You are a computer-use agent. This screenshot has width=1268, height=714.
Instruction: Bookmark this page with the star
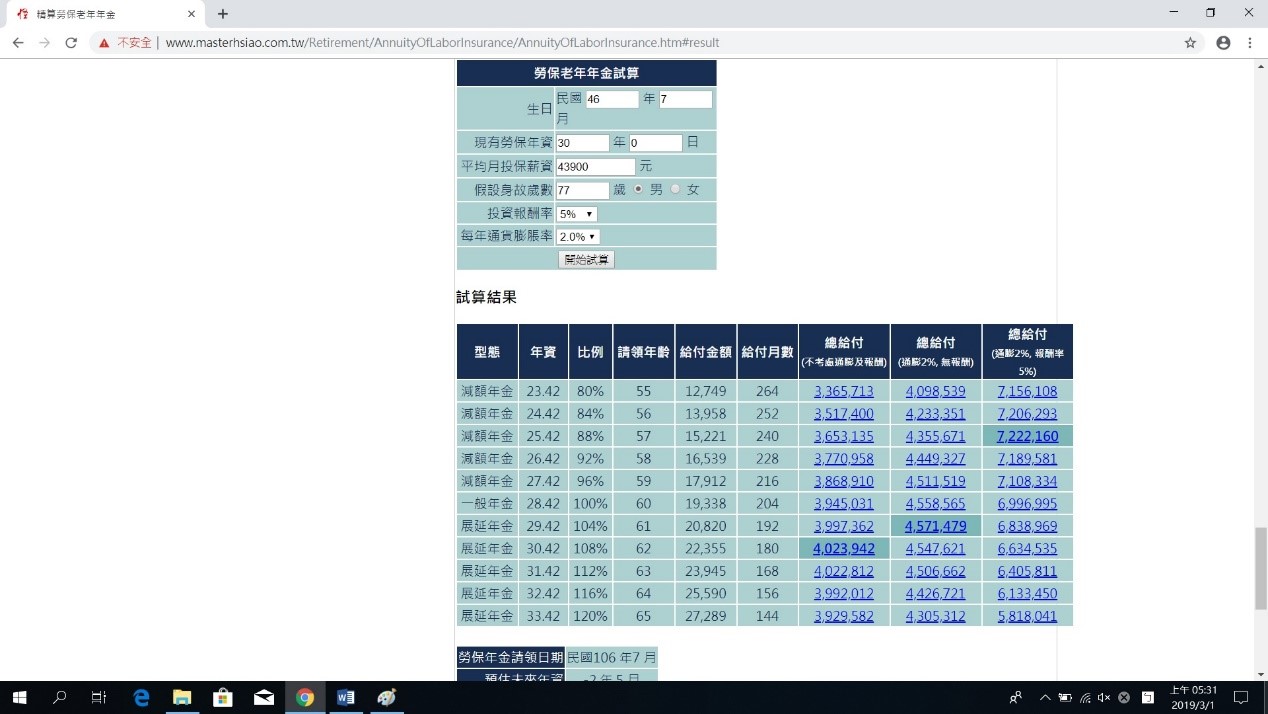click(x=1190, y=43)
